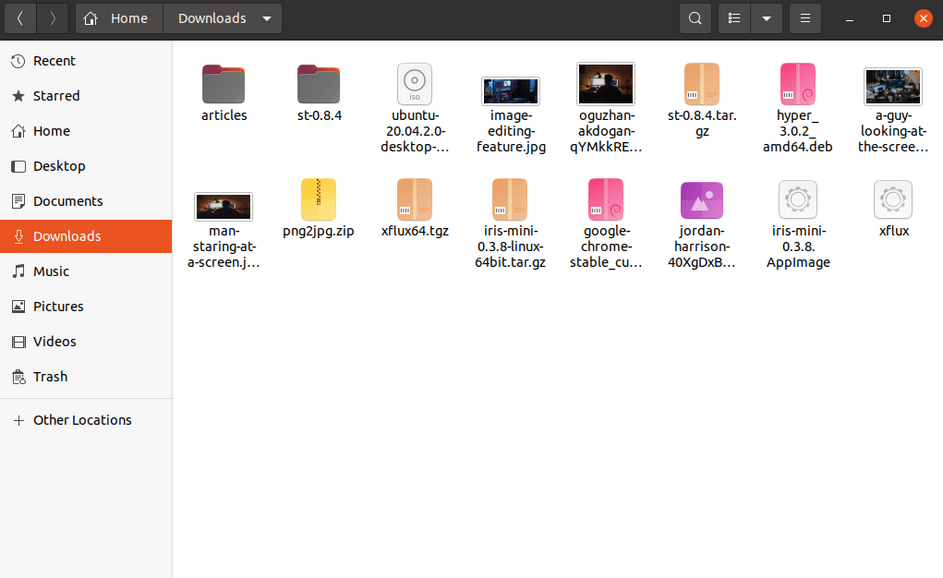Open Documents in the sidebar
The height and width of the screenshot is (578, 943).
86,201
